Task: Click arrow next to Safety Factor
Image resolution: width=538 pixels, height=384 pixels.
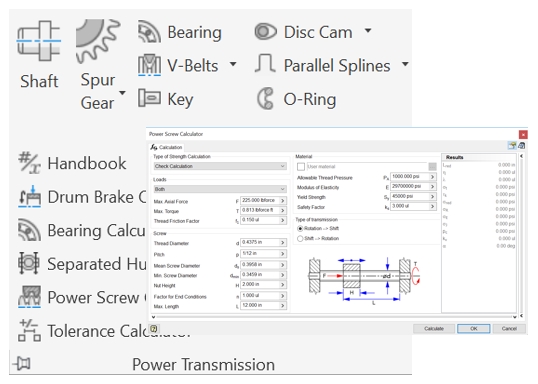Action: click(433, 207)
